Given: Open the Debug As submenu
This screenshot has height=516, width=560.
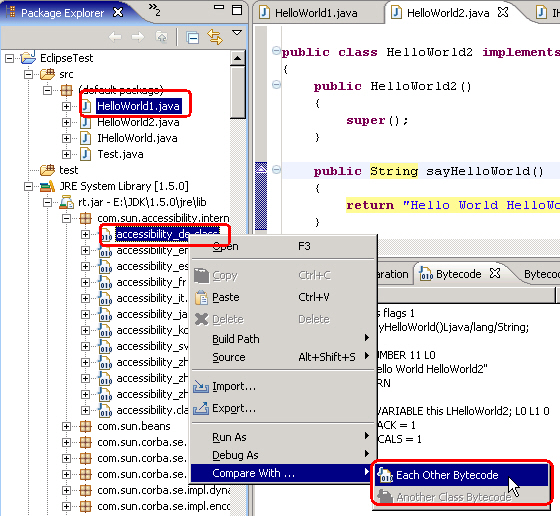Looking at the screenshot, I should pyautogui.click(x=284, y=455).
